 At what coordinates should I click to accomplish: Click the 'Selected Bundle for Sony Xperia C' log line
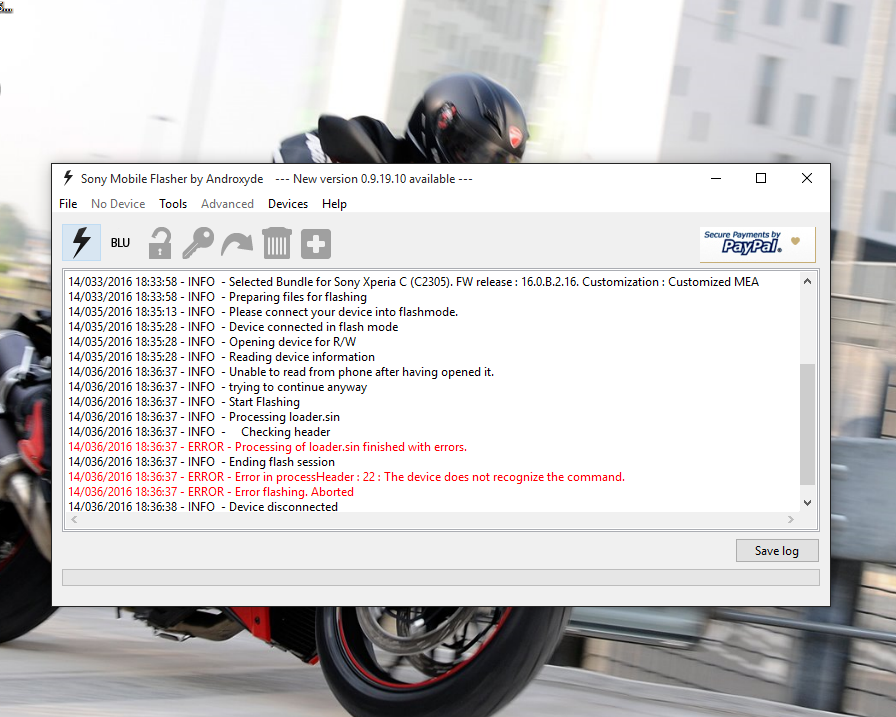pos(414,282)
